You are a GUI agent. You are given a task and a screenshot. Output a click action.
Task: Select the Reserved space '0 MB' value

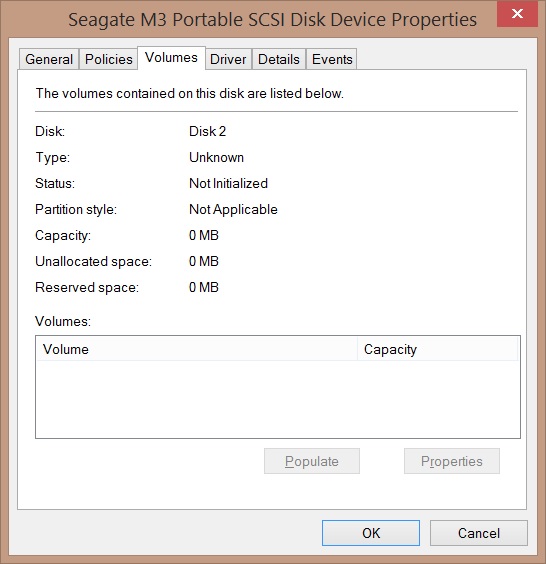point(204,287)
